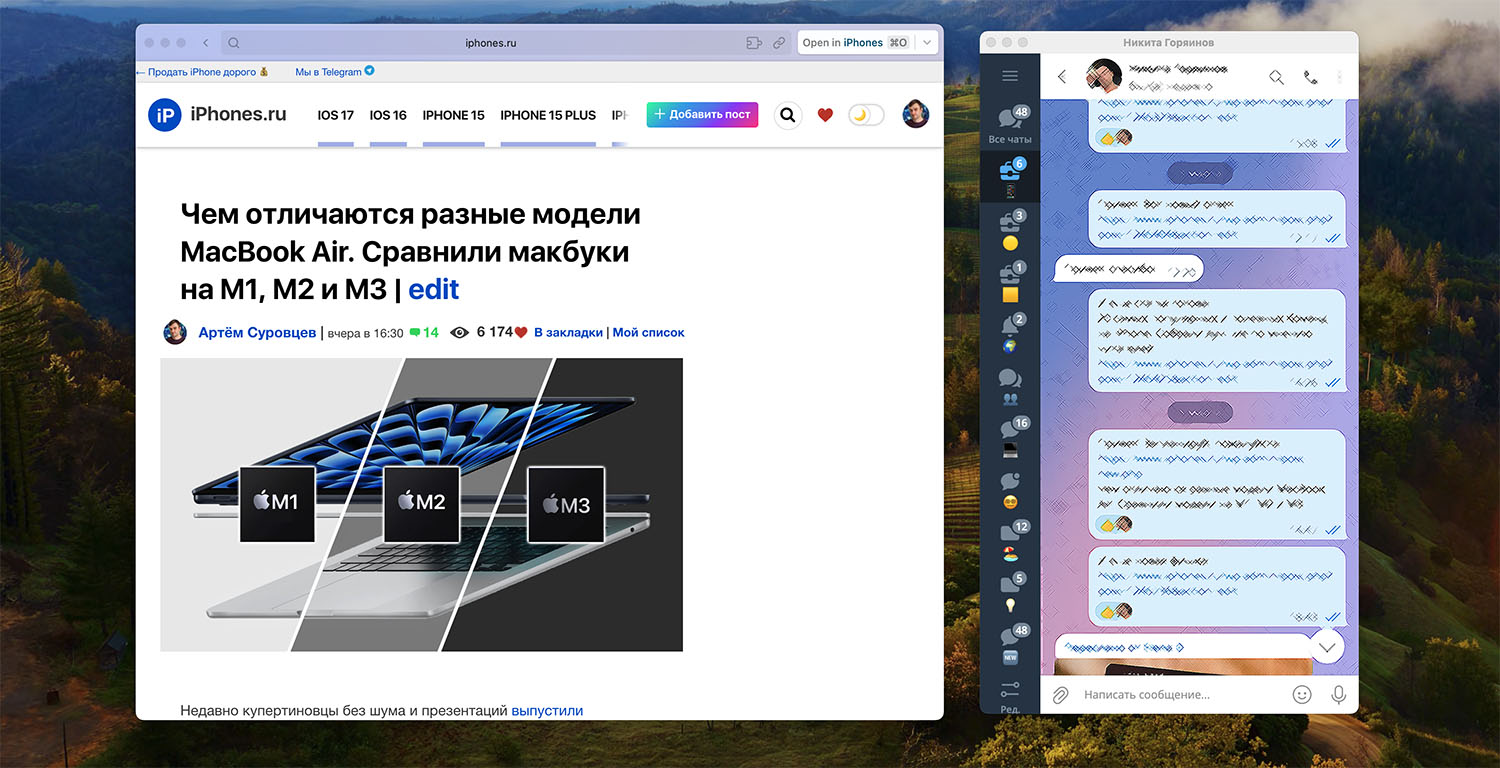Select Telegram folder with badge 12
Viewport: 1500px width, 768px height.
click(1010, 542)
